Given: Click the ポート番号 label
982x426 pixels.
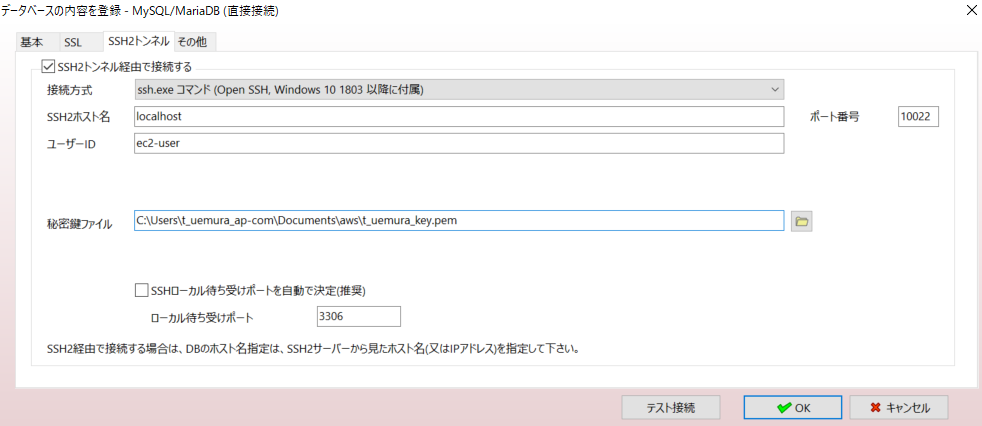Looking at the screenshot, I should [834, 117].
